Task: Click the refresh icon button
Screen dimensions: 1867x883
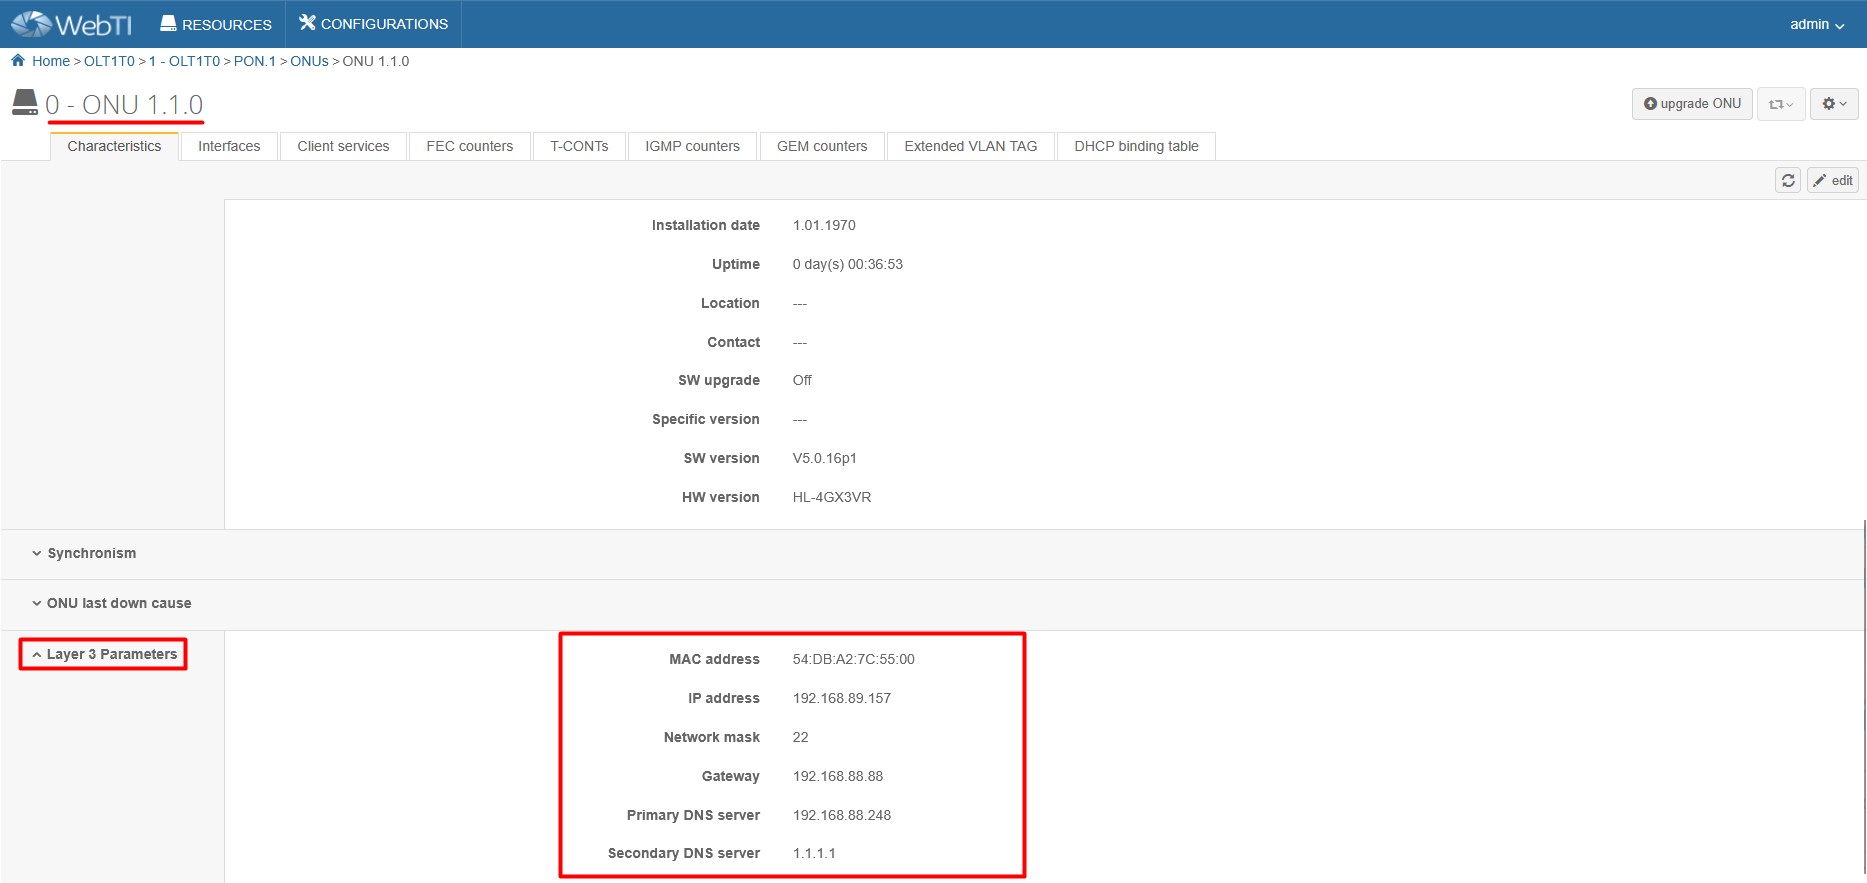Action: (1788, 180)
